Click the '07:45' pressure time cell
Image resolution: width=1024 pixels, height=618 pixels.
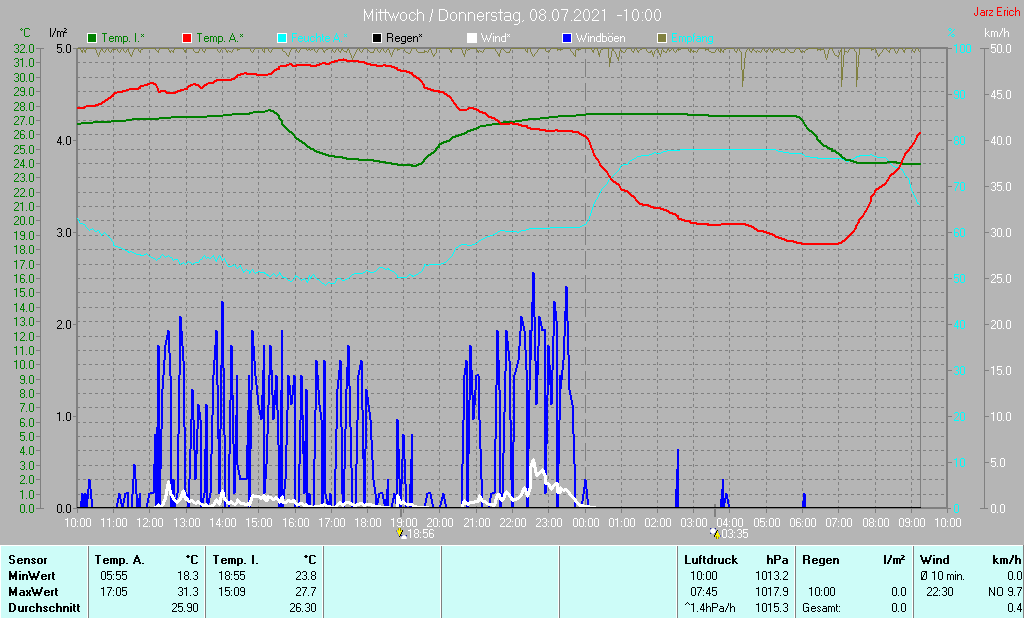point(703,592)
